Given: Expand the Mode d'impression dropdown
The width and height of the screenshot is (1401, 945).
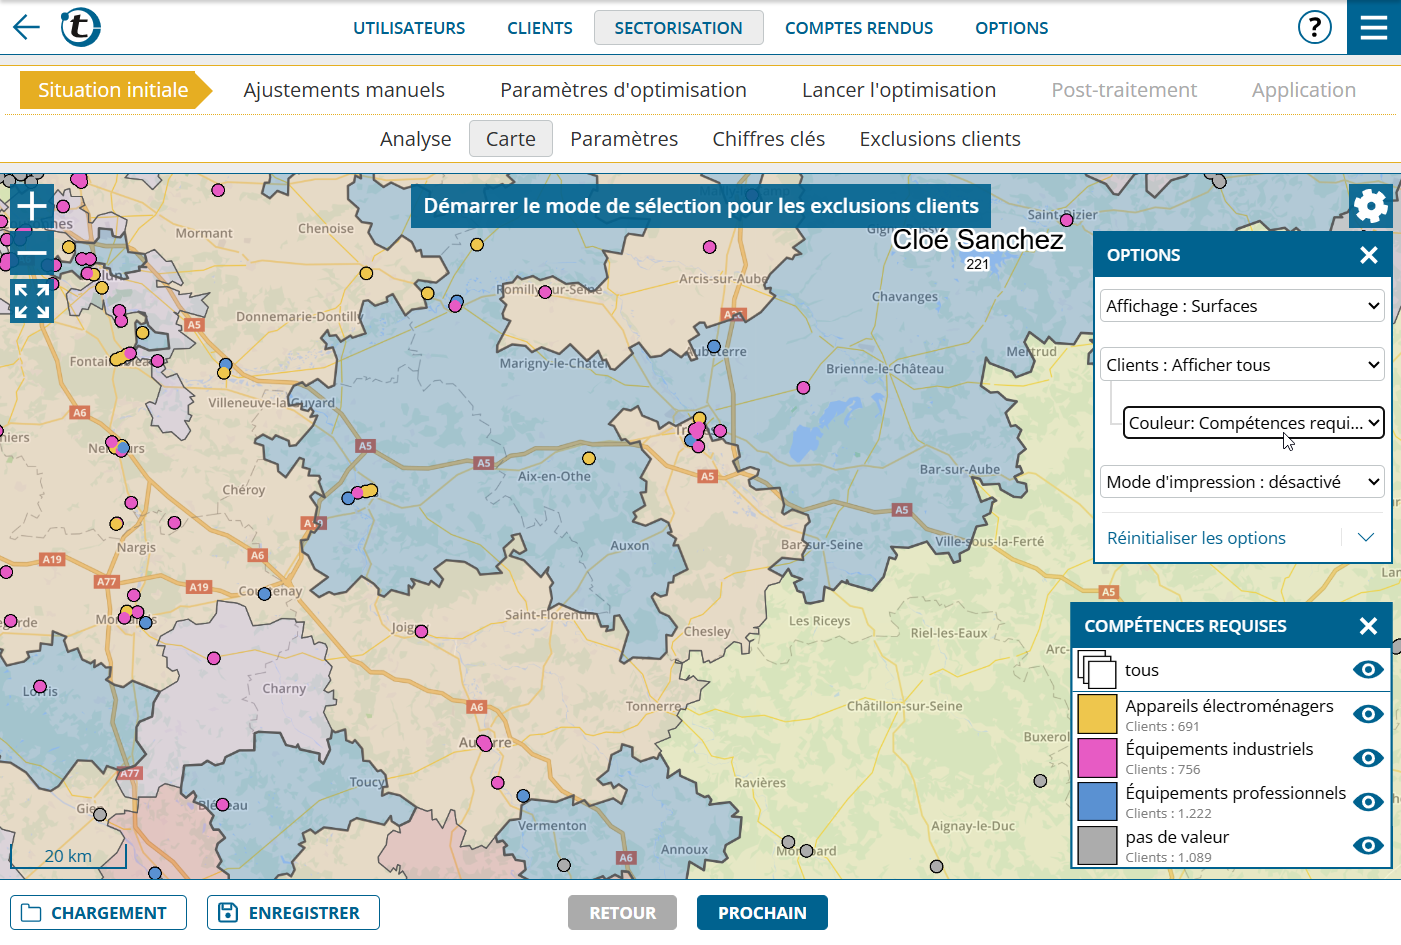Looking at the screenshot, I should tap(1242, 482).
